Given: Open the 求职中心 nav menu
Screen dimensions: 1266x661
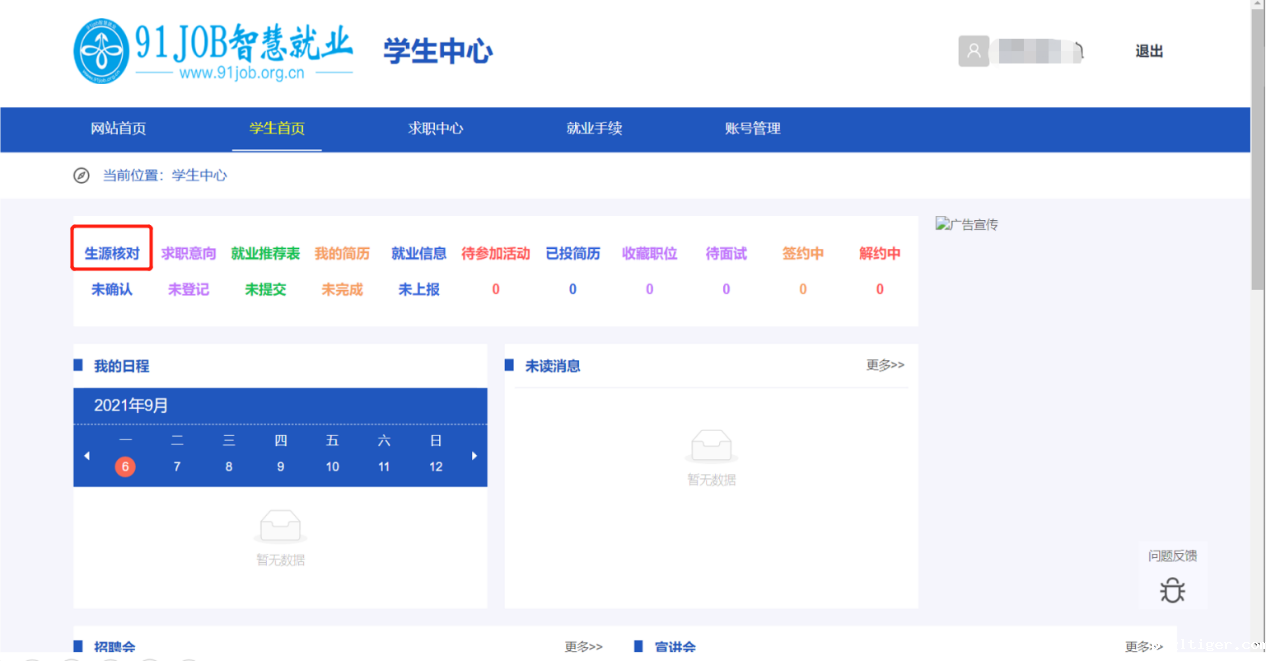Looking at the screenshot, I should click(435, 128).
